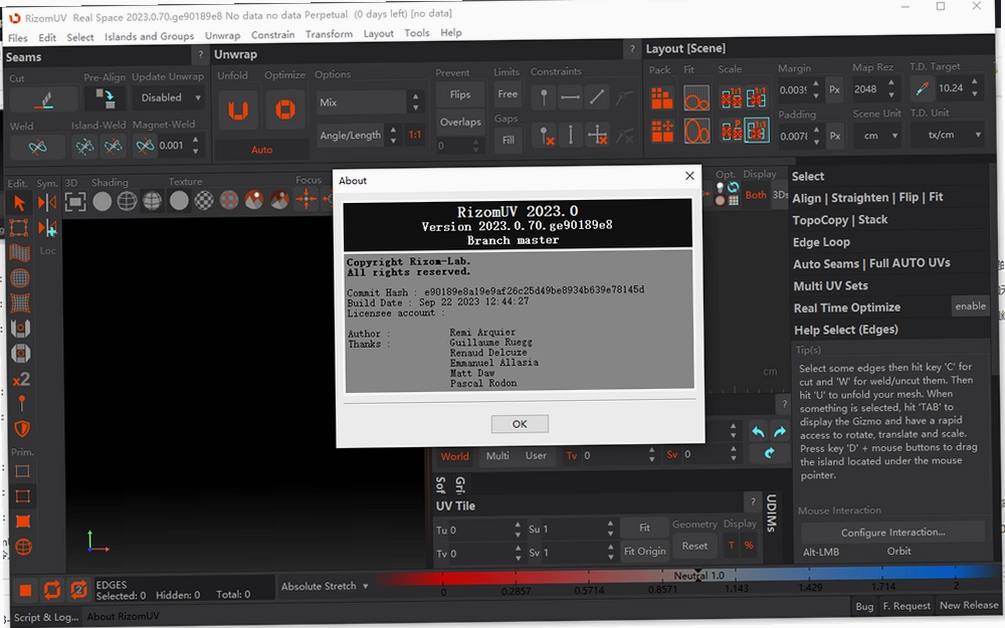Click the Fit Origin button
This screenshot has height=628, width=1005.
tap(644, 551)
